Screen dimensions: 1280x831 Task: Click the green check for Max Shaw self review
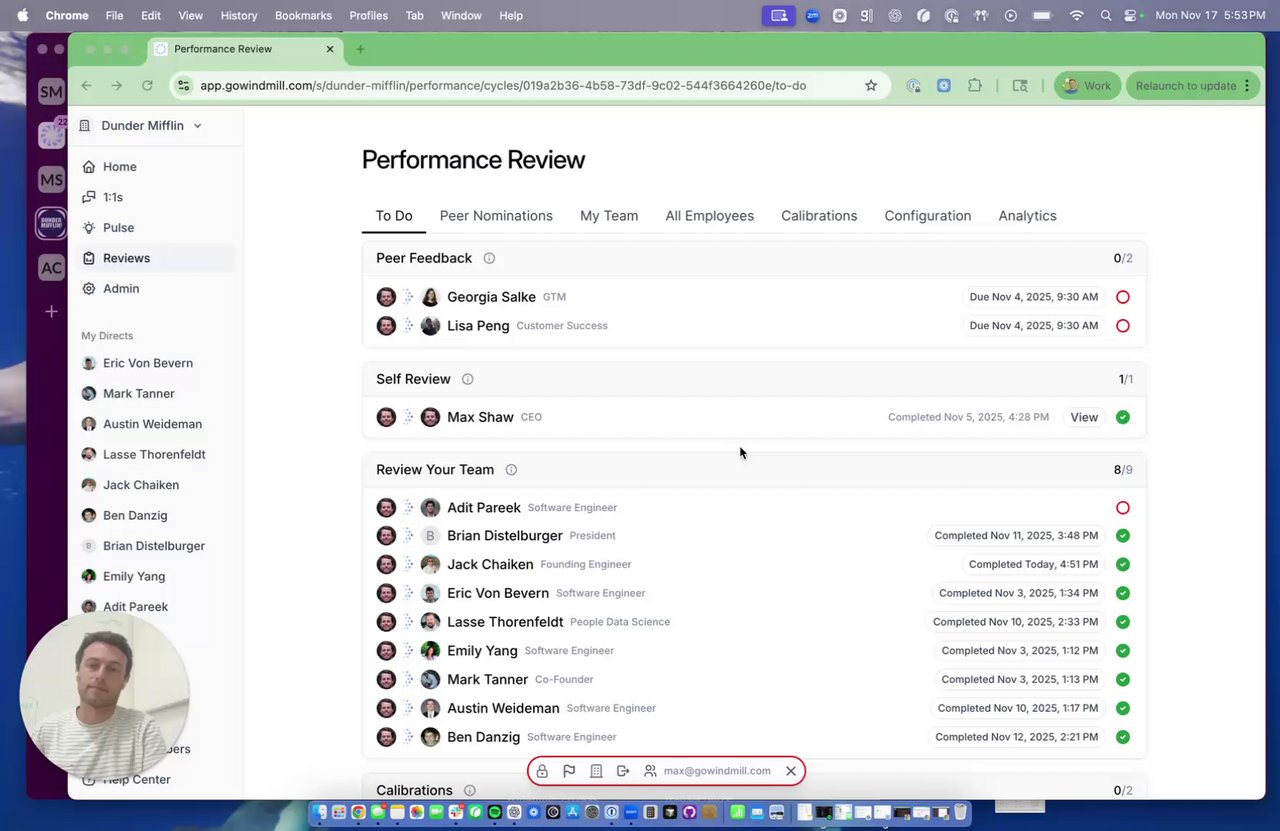tap(1123, 417)
